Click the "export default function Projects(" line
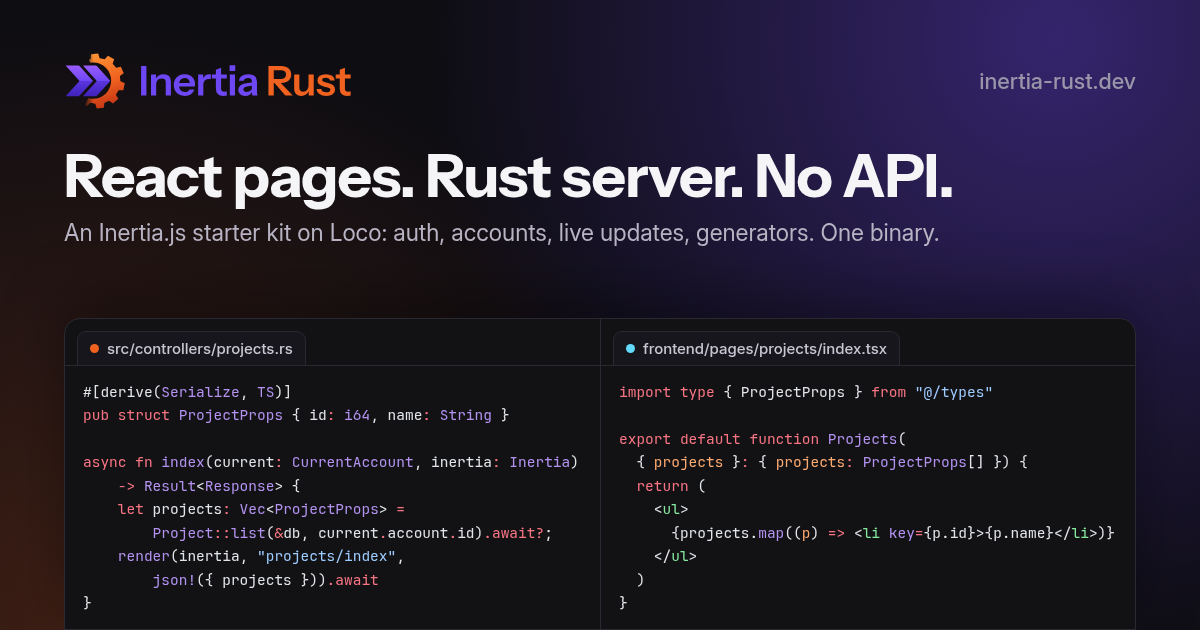This screenshot has height=630, width=1200. (x=762, y=439)
